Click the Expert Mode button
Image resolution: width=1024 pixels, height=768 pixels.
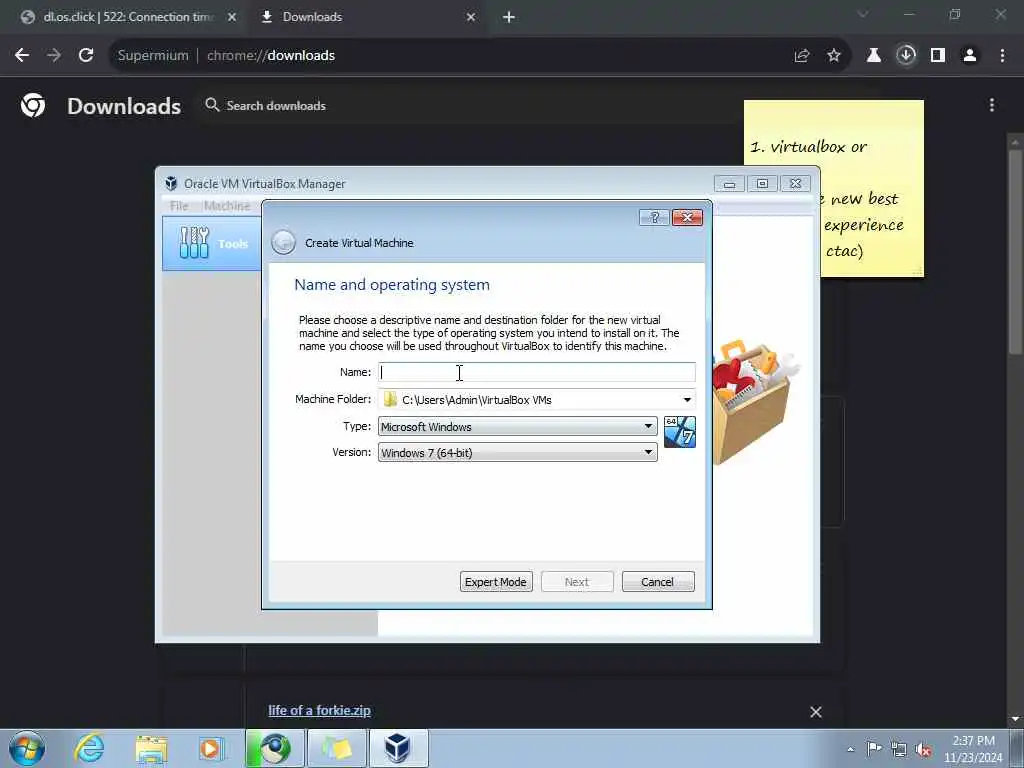tap(496, 582)
